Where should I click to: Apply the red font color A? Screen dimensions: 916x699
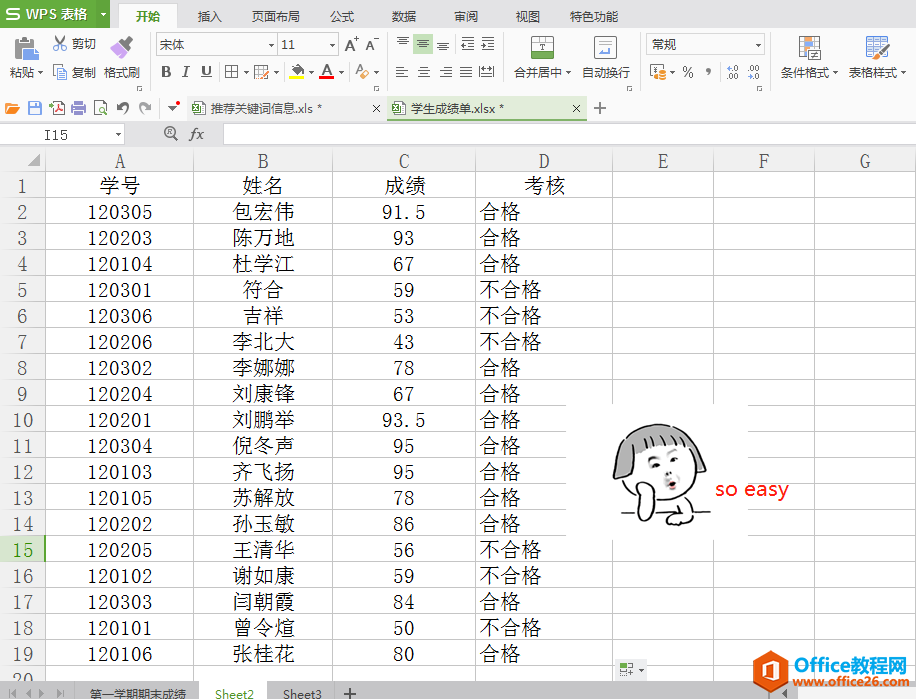pyautogui.click(x=327, y=72)
